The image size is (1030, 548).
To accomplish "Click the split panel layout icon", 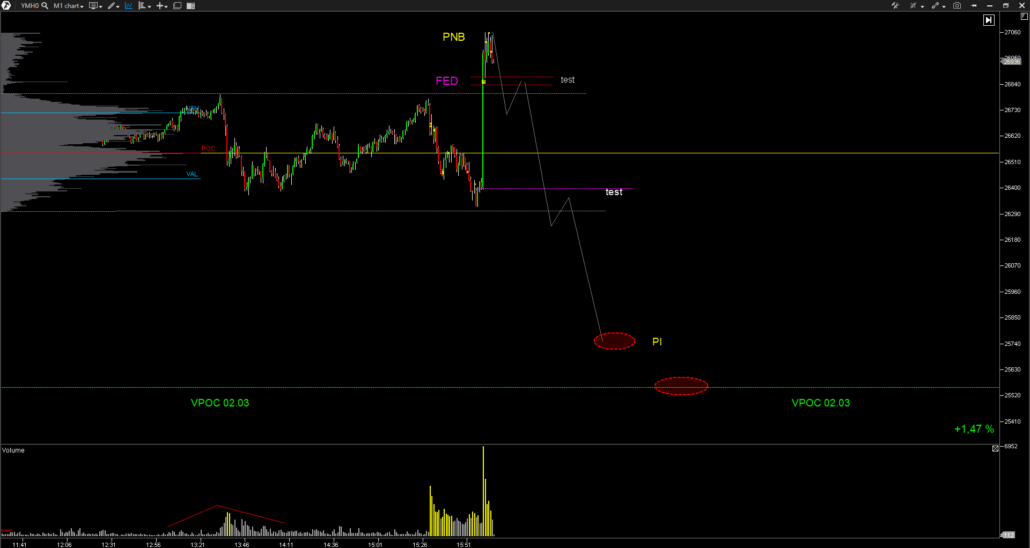I will point(192,5).
